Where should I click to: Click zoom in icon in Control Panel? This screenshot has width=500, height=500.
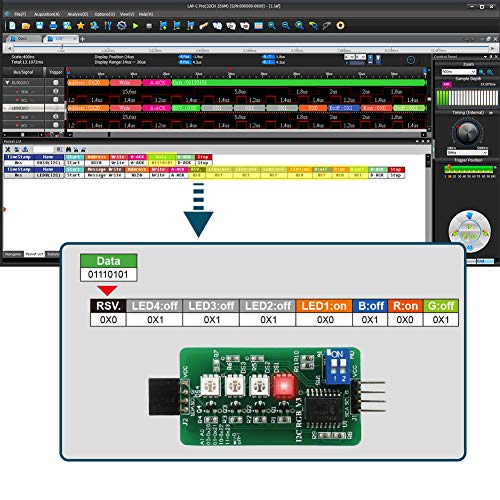[x=482, y=72]
